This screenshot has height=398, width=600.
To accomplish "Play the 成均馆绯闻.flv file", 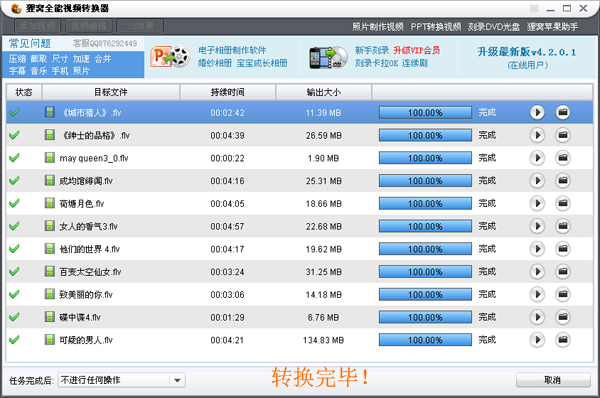I will click(537, 181).
